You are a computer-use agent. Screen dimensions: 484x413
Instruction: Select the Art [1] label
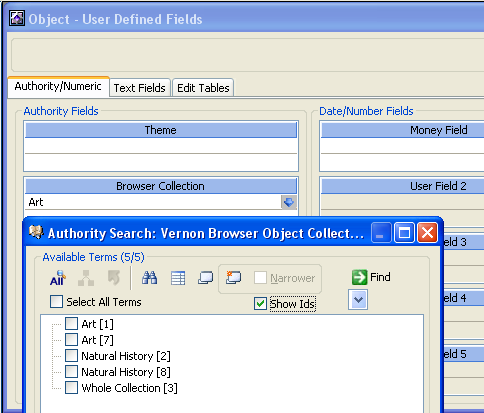point(98,324)
